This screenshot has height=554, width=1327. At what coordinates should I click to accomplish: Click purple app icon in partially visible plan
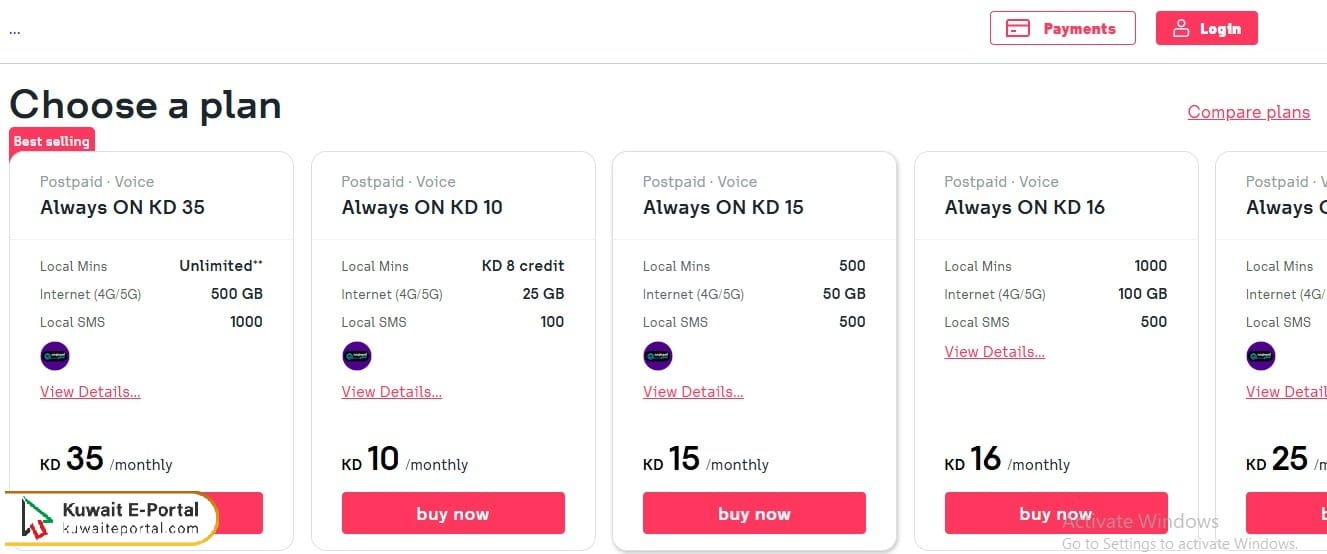[1261, 356]
